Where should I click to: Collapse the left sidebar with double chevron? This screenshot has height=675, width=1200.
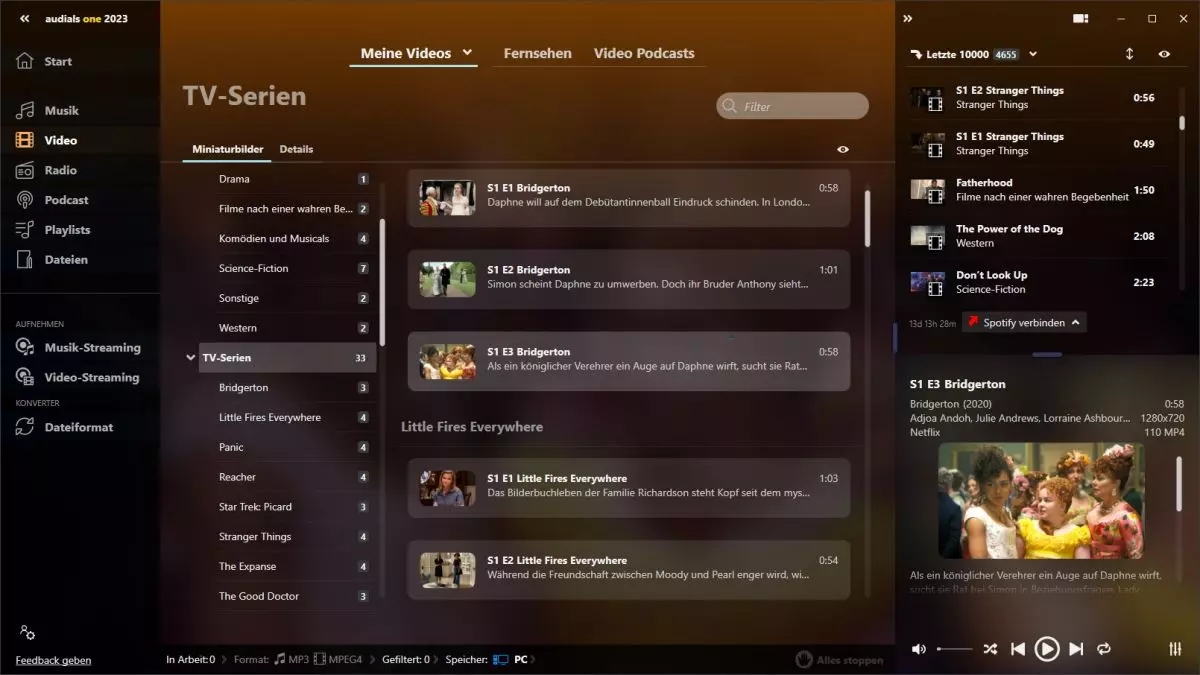tap(24, 18)
